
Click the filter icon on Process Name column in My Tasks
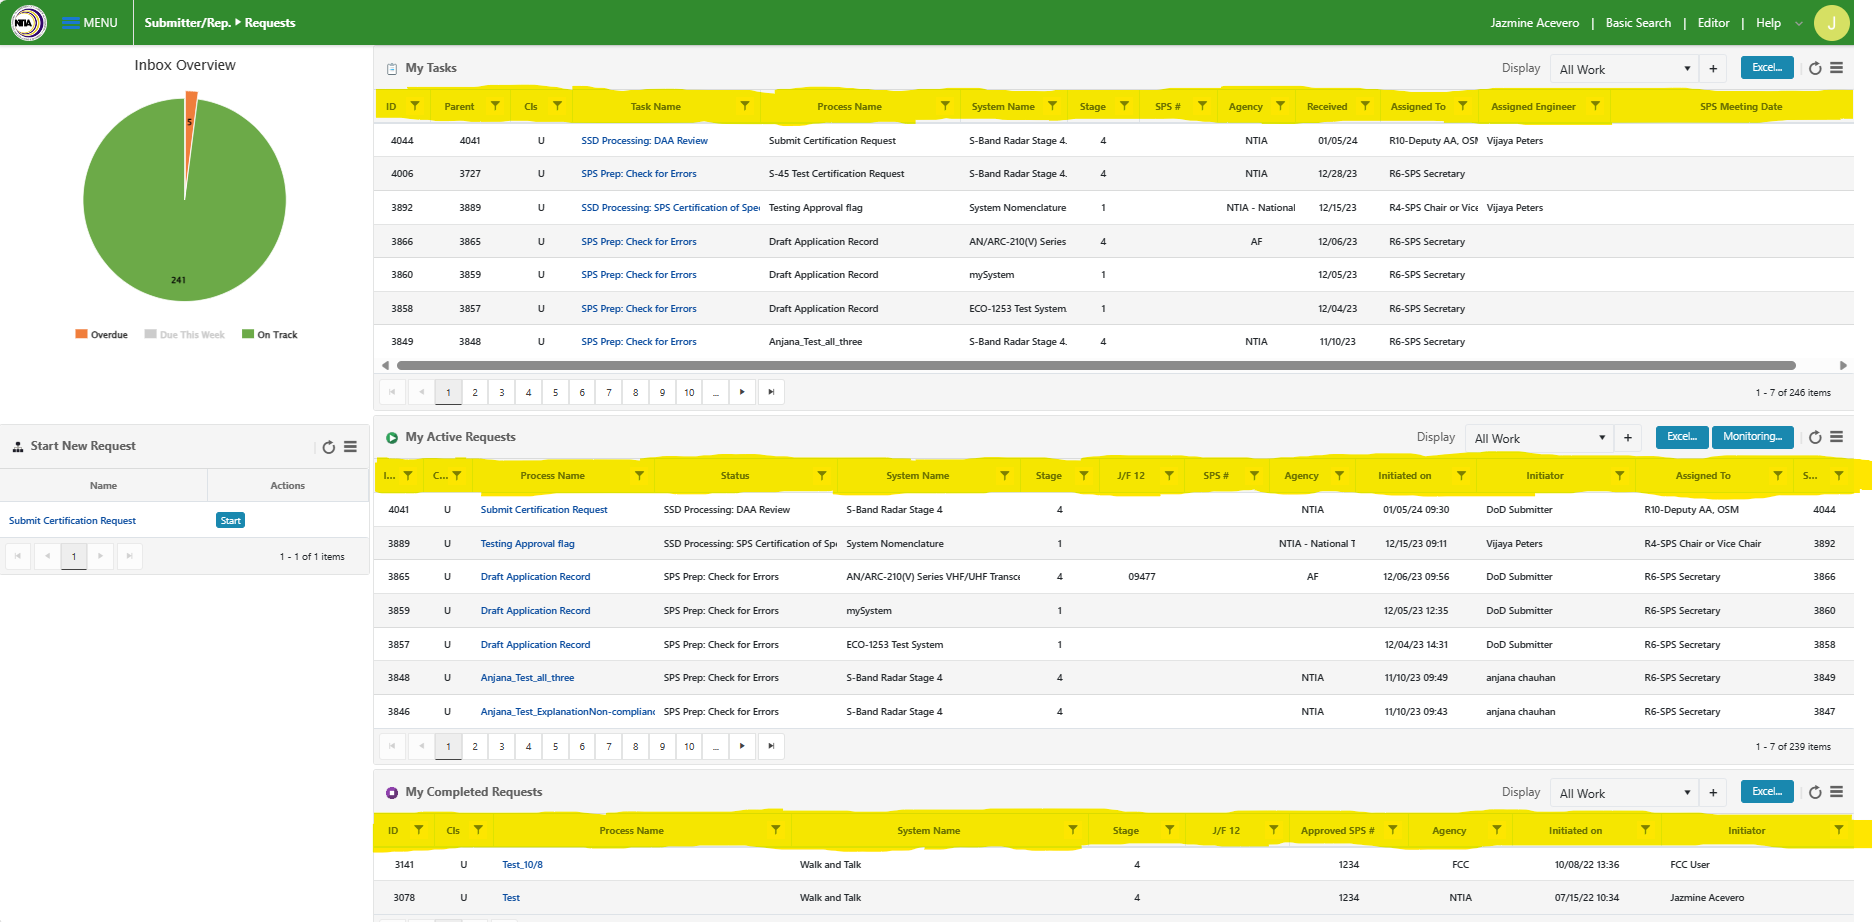(945, 106)
